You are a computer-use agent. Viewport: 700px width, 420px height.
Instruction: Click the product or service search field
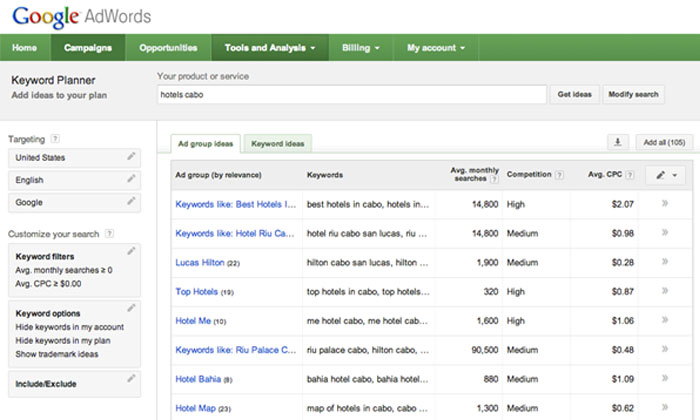(351, 94)
